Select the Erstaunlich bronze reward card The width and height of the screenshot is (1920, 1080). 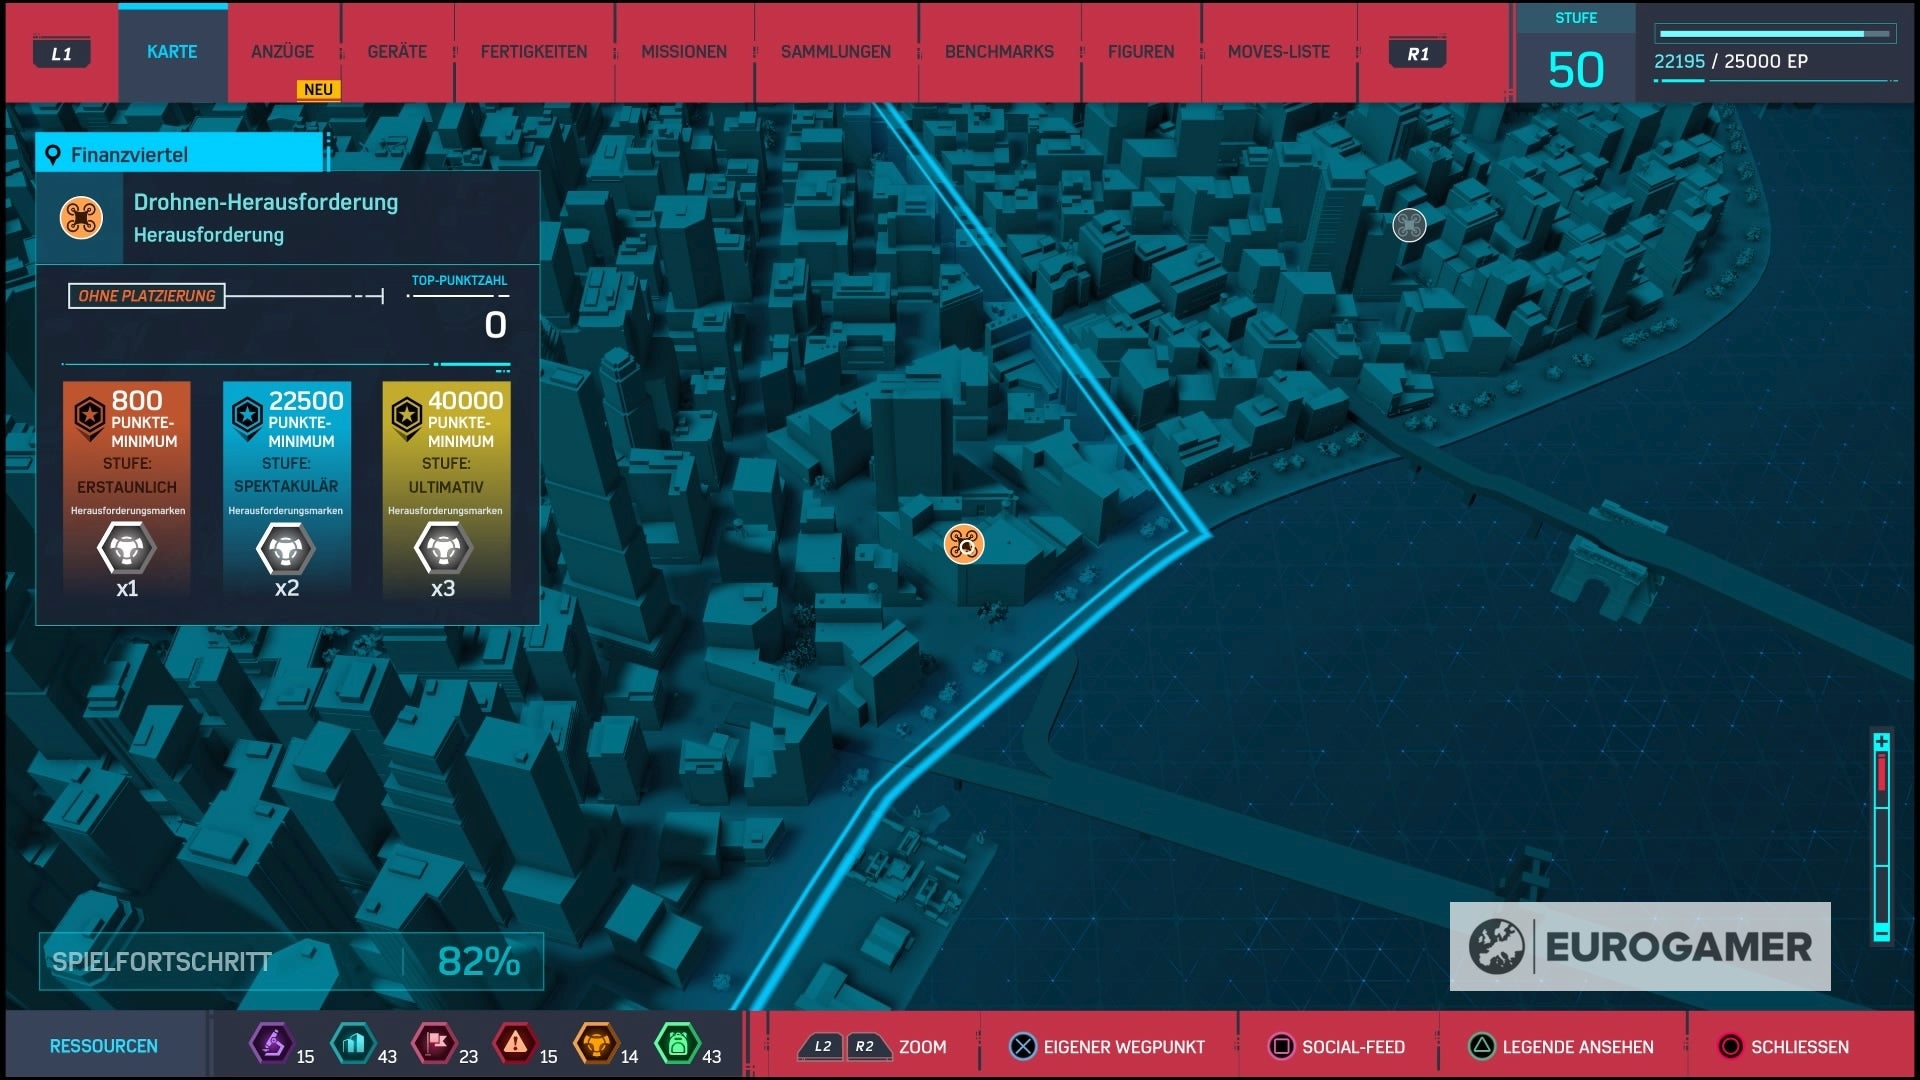click(x=127, y=490)
